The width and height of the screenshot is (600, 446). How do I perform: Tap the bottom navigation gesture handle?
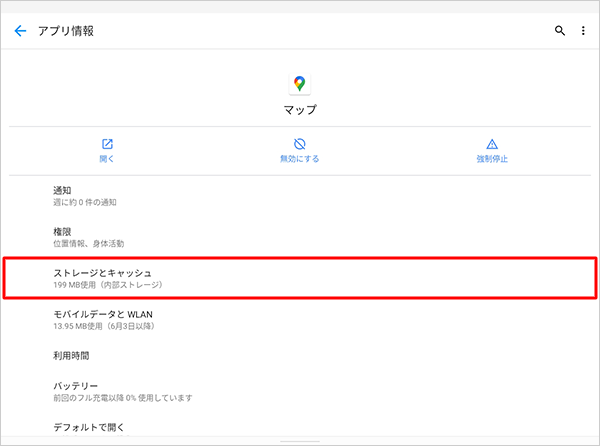tap(299, 440)
